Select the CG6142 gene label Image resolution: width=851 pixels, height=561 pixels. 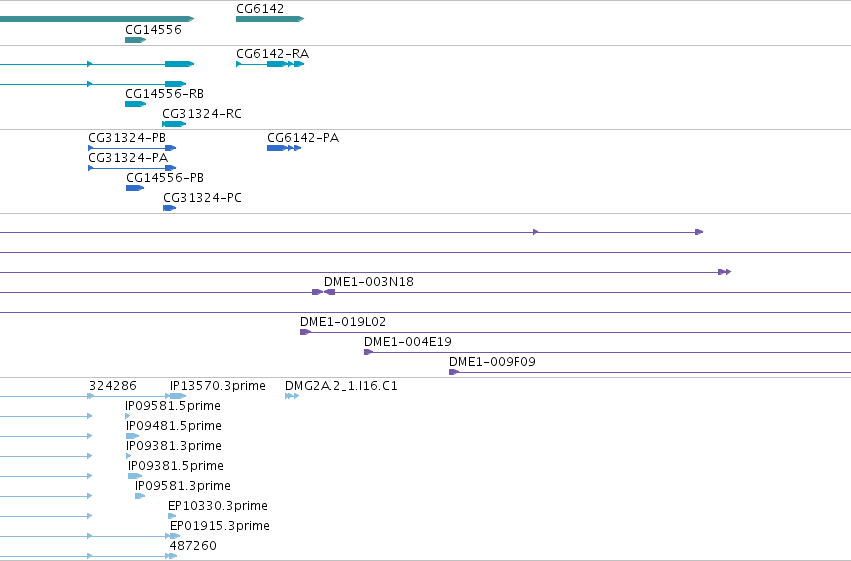point(260,9)
